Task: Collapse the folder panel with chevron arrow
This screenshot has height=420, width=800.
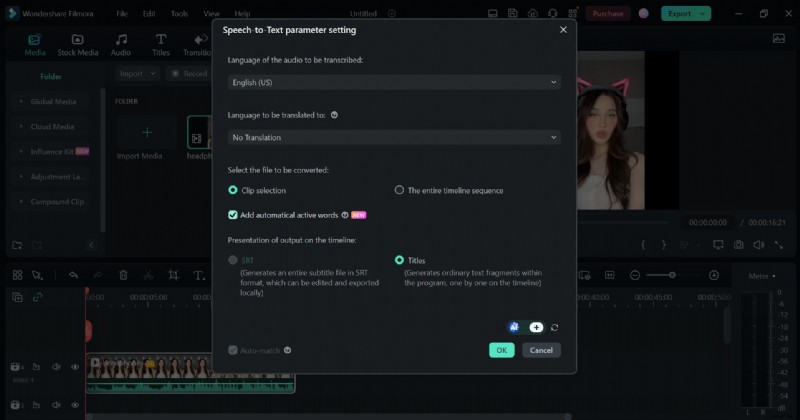Action: (x=91, y=245)
